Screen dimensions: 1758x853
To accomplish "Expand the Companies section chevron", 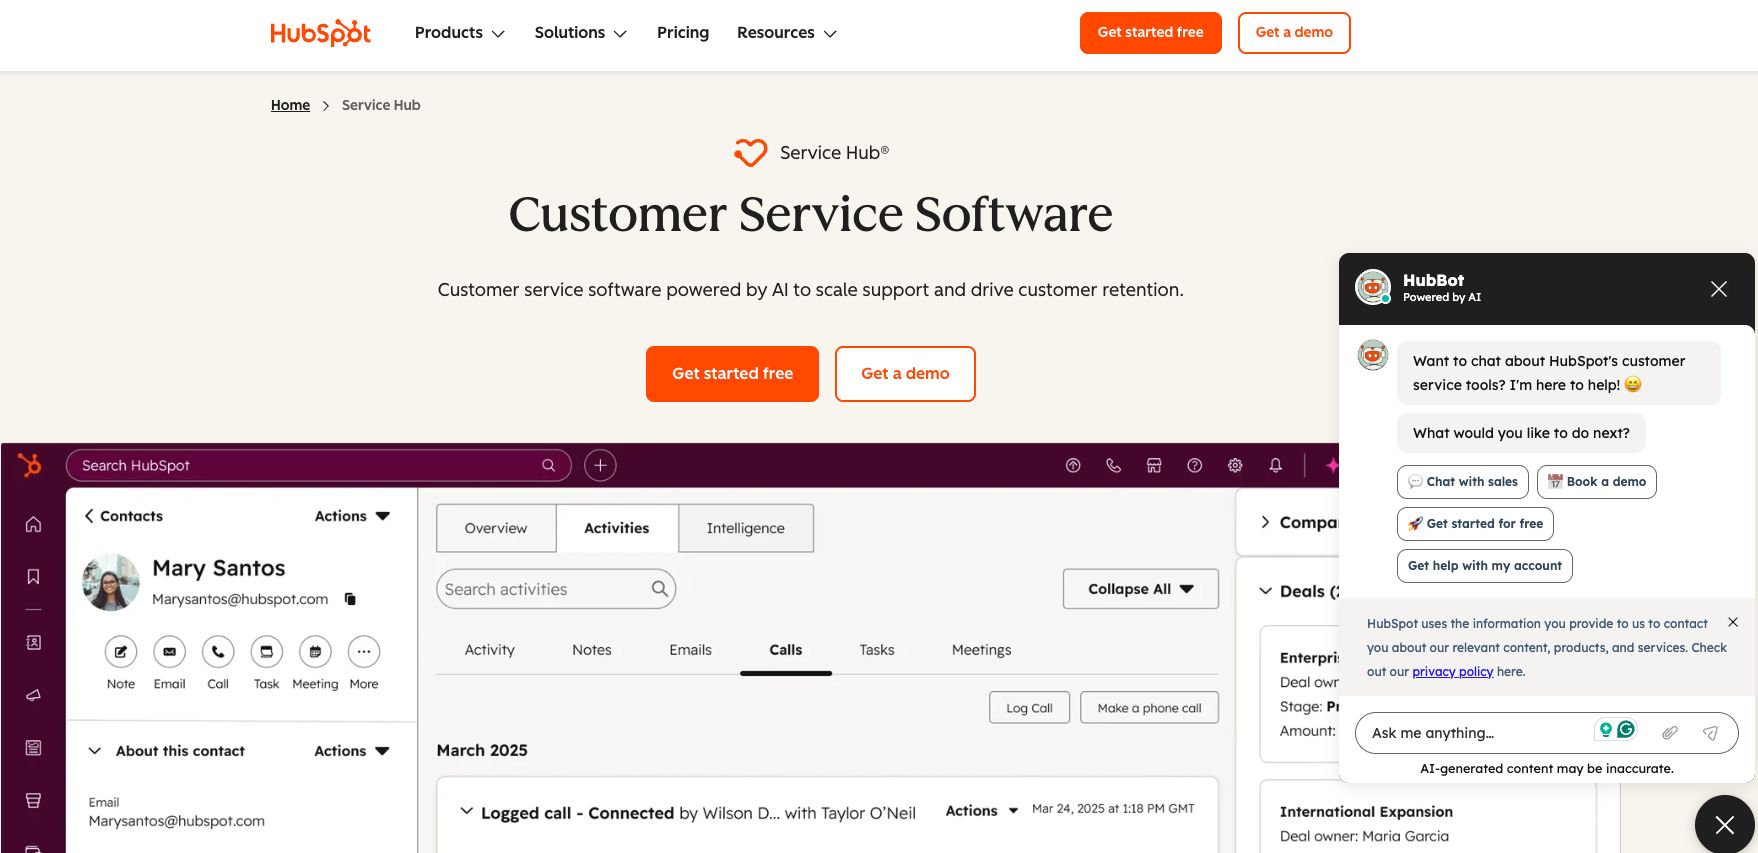I will [1265, 522].
